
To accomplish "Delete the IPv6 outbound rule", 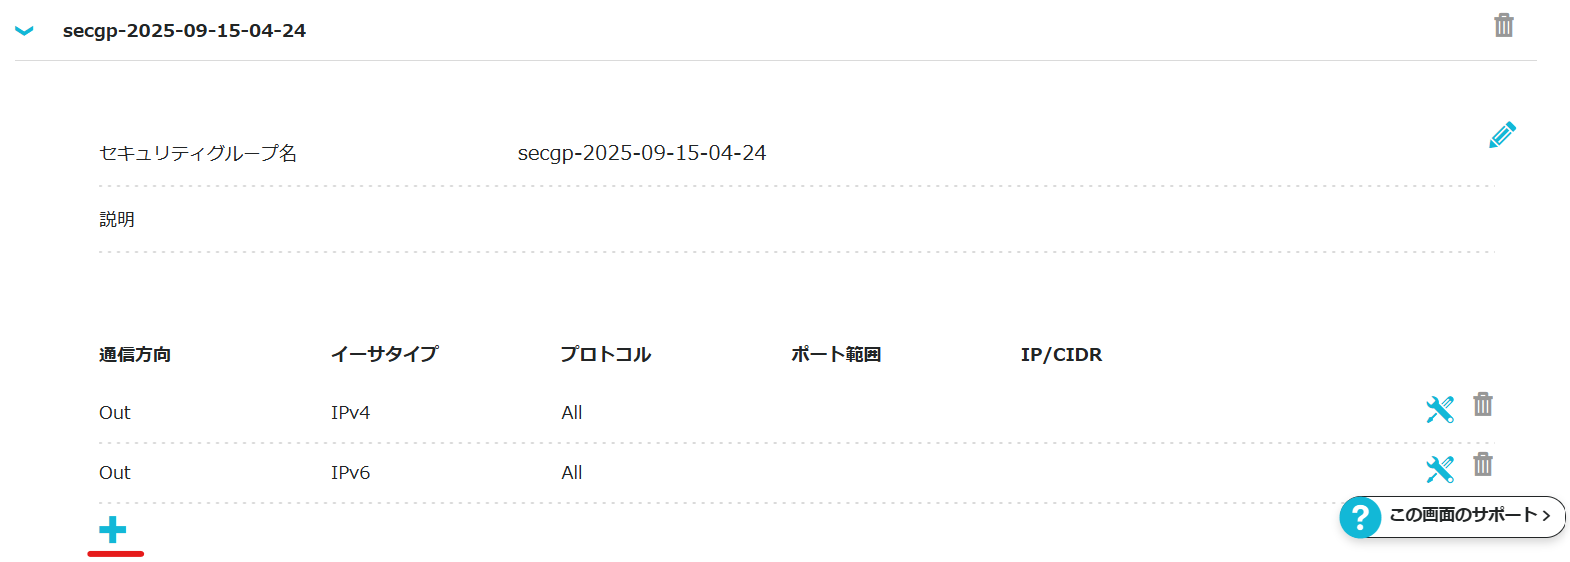I will coord(1483,465).
